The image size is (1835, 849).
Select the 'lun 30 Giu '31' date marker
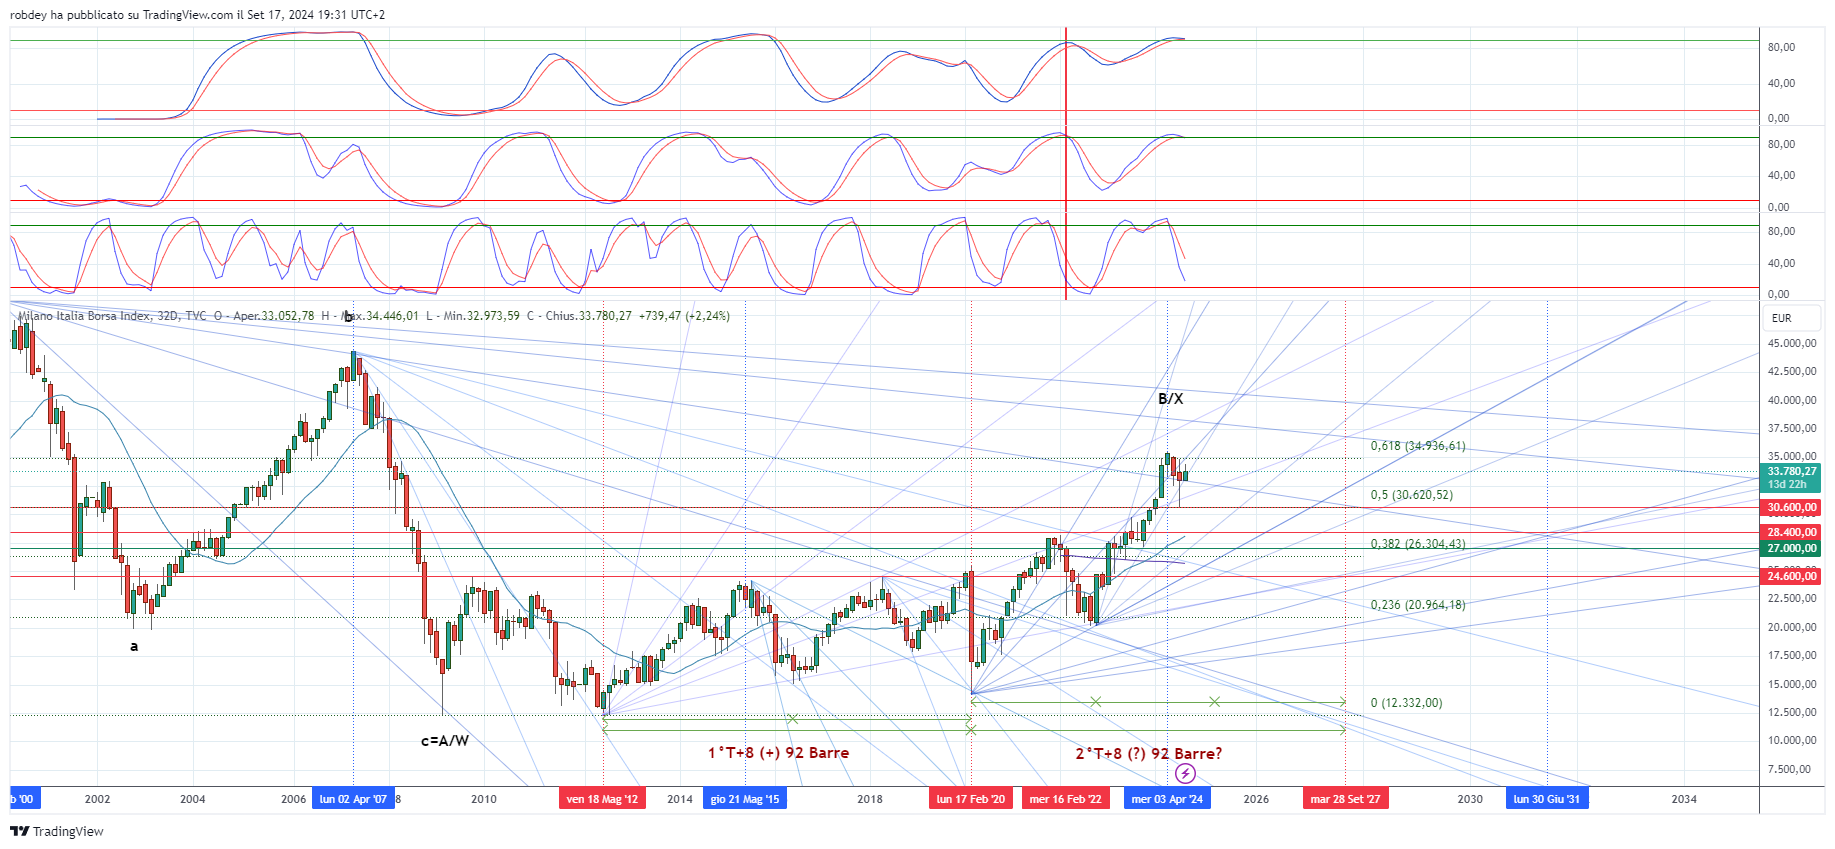point(1547,799)
